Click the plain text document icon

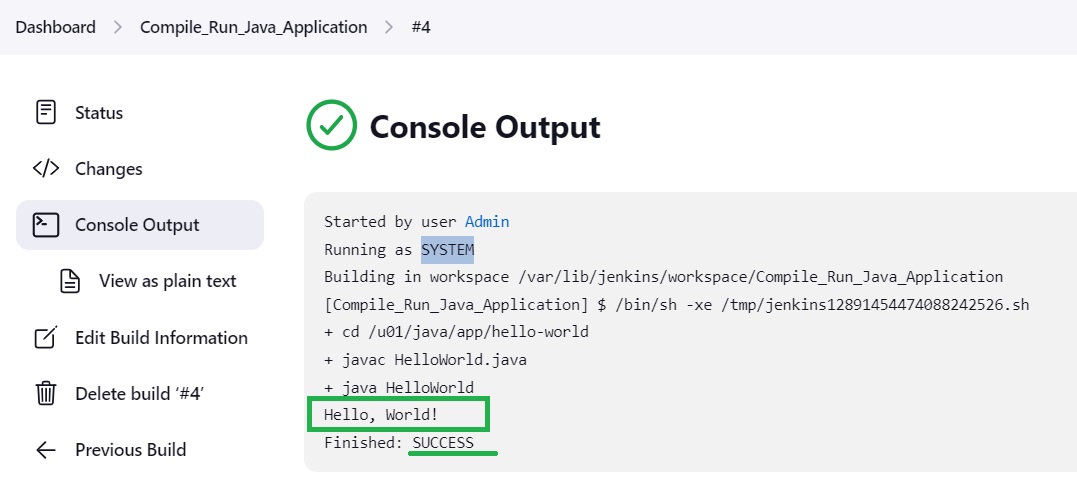tap(69, 281)
